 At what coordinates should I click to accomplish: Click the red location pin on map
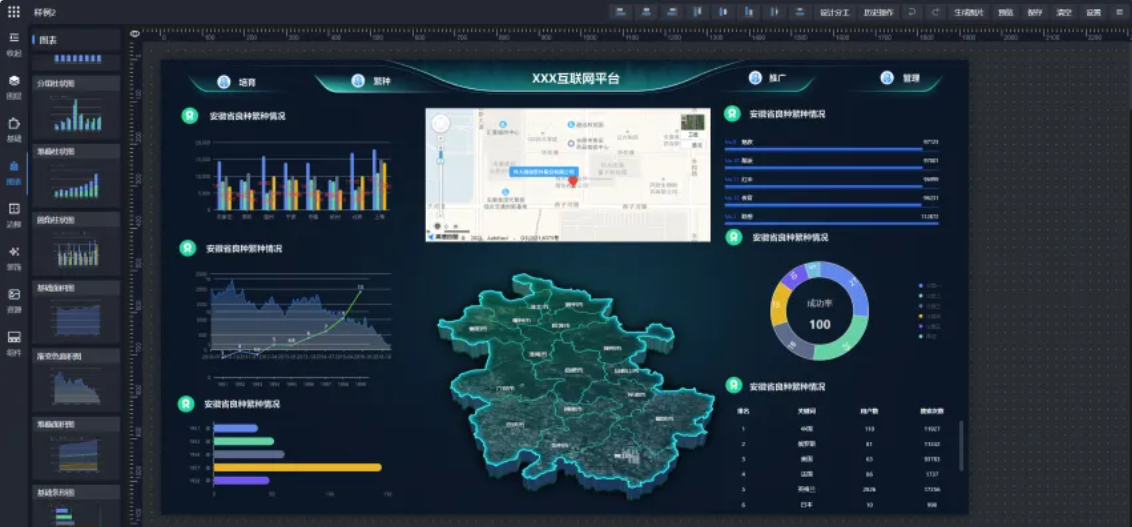point(573,180)
